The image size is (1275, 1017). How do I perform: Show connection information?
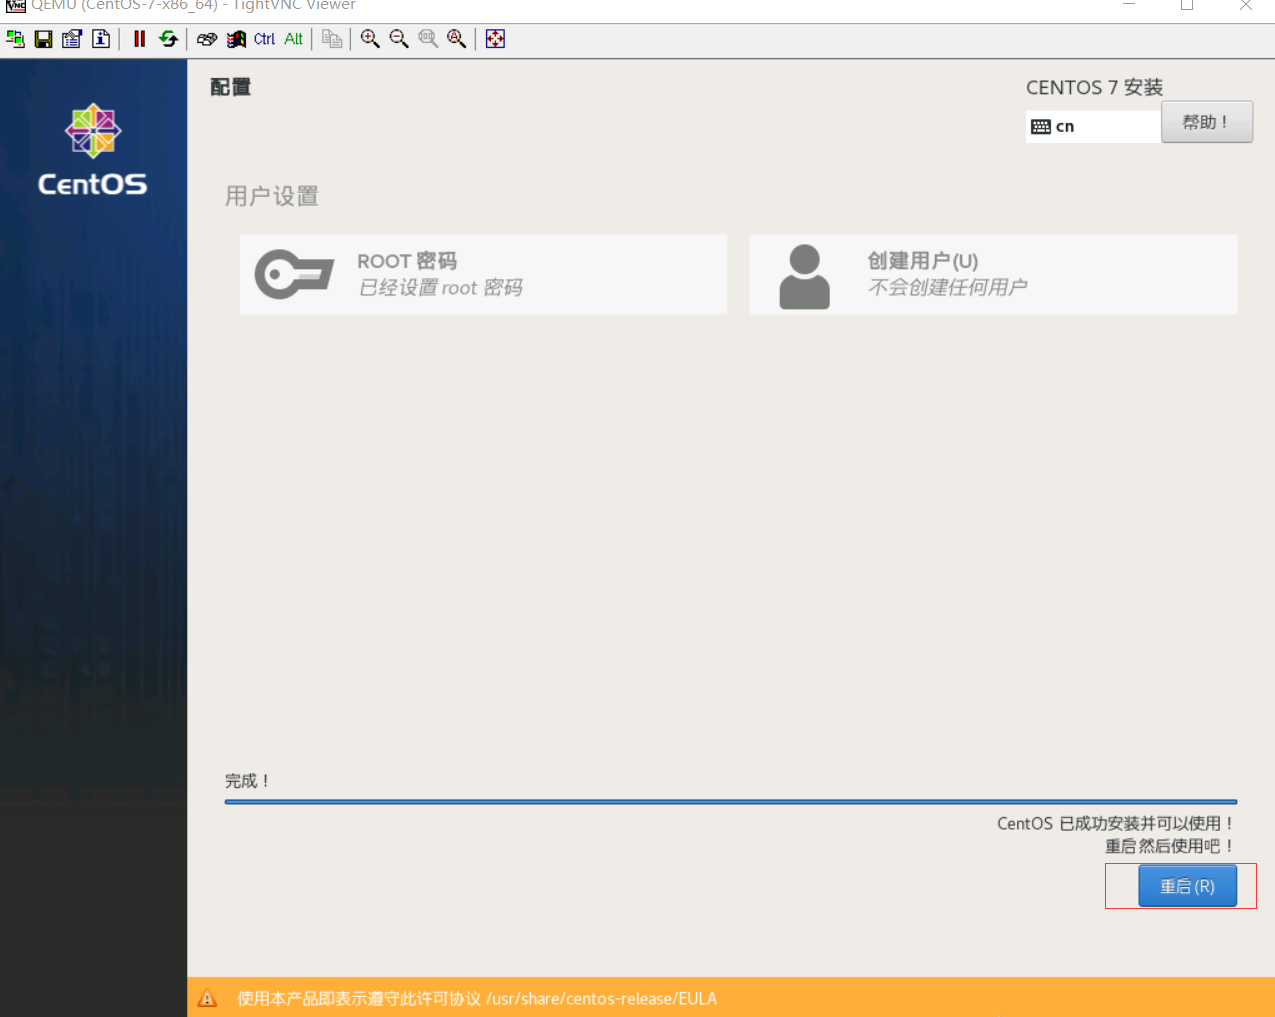pyautogui.click(x=100, y=38)
